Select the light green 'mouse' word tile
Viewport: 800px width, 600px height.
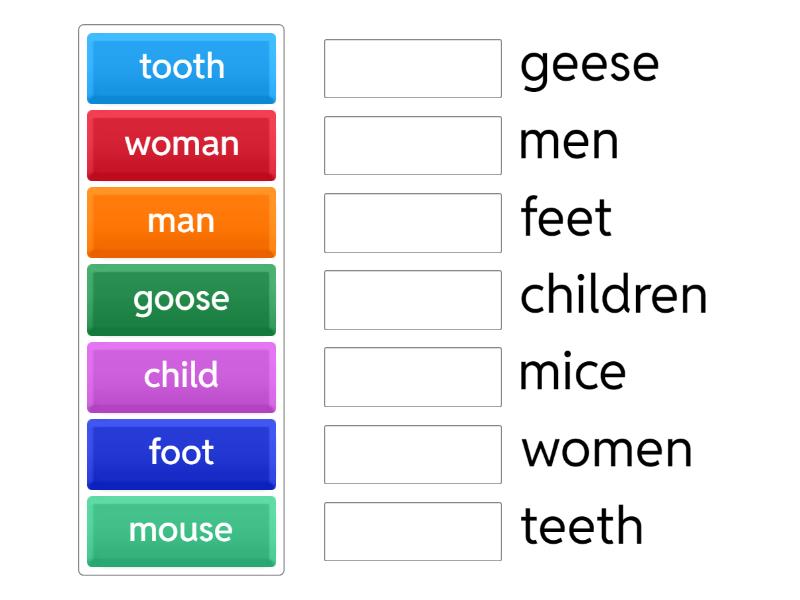tap(181, 531)
